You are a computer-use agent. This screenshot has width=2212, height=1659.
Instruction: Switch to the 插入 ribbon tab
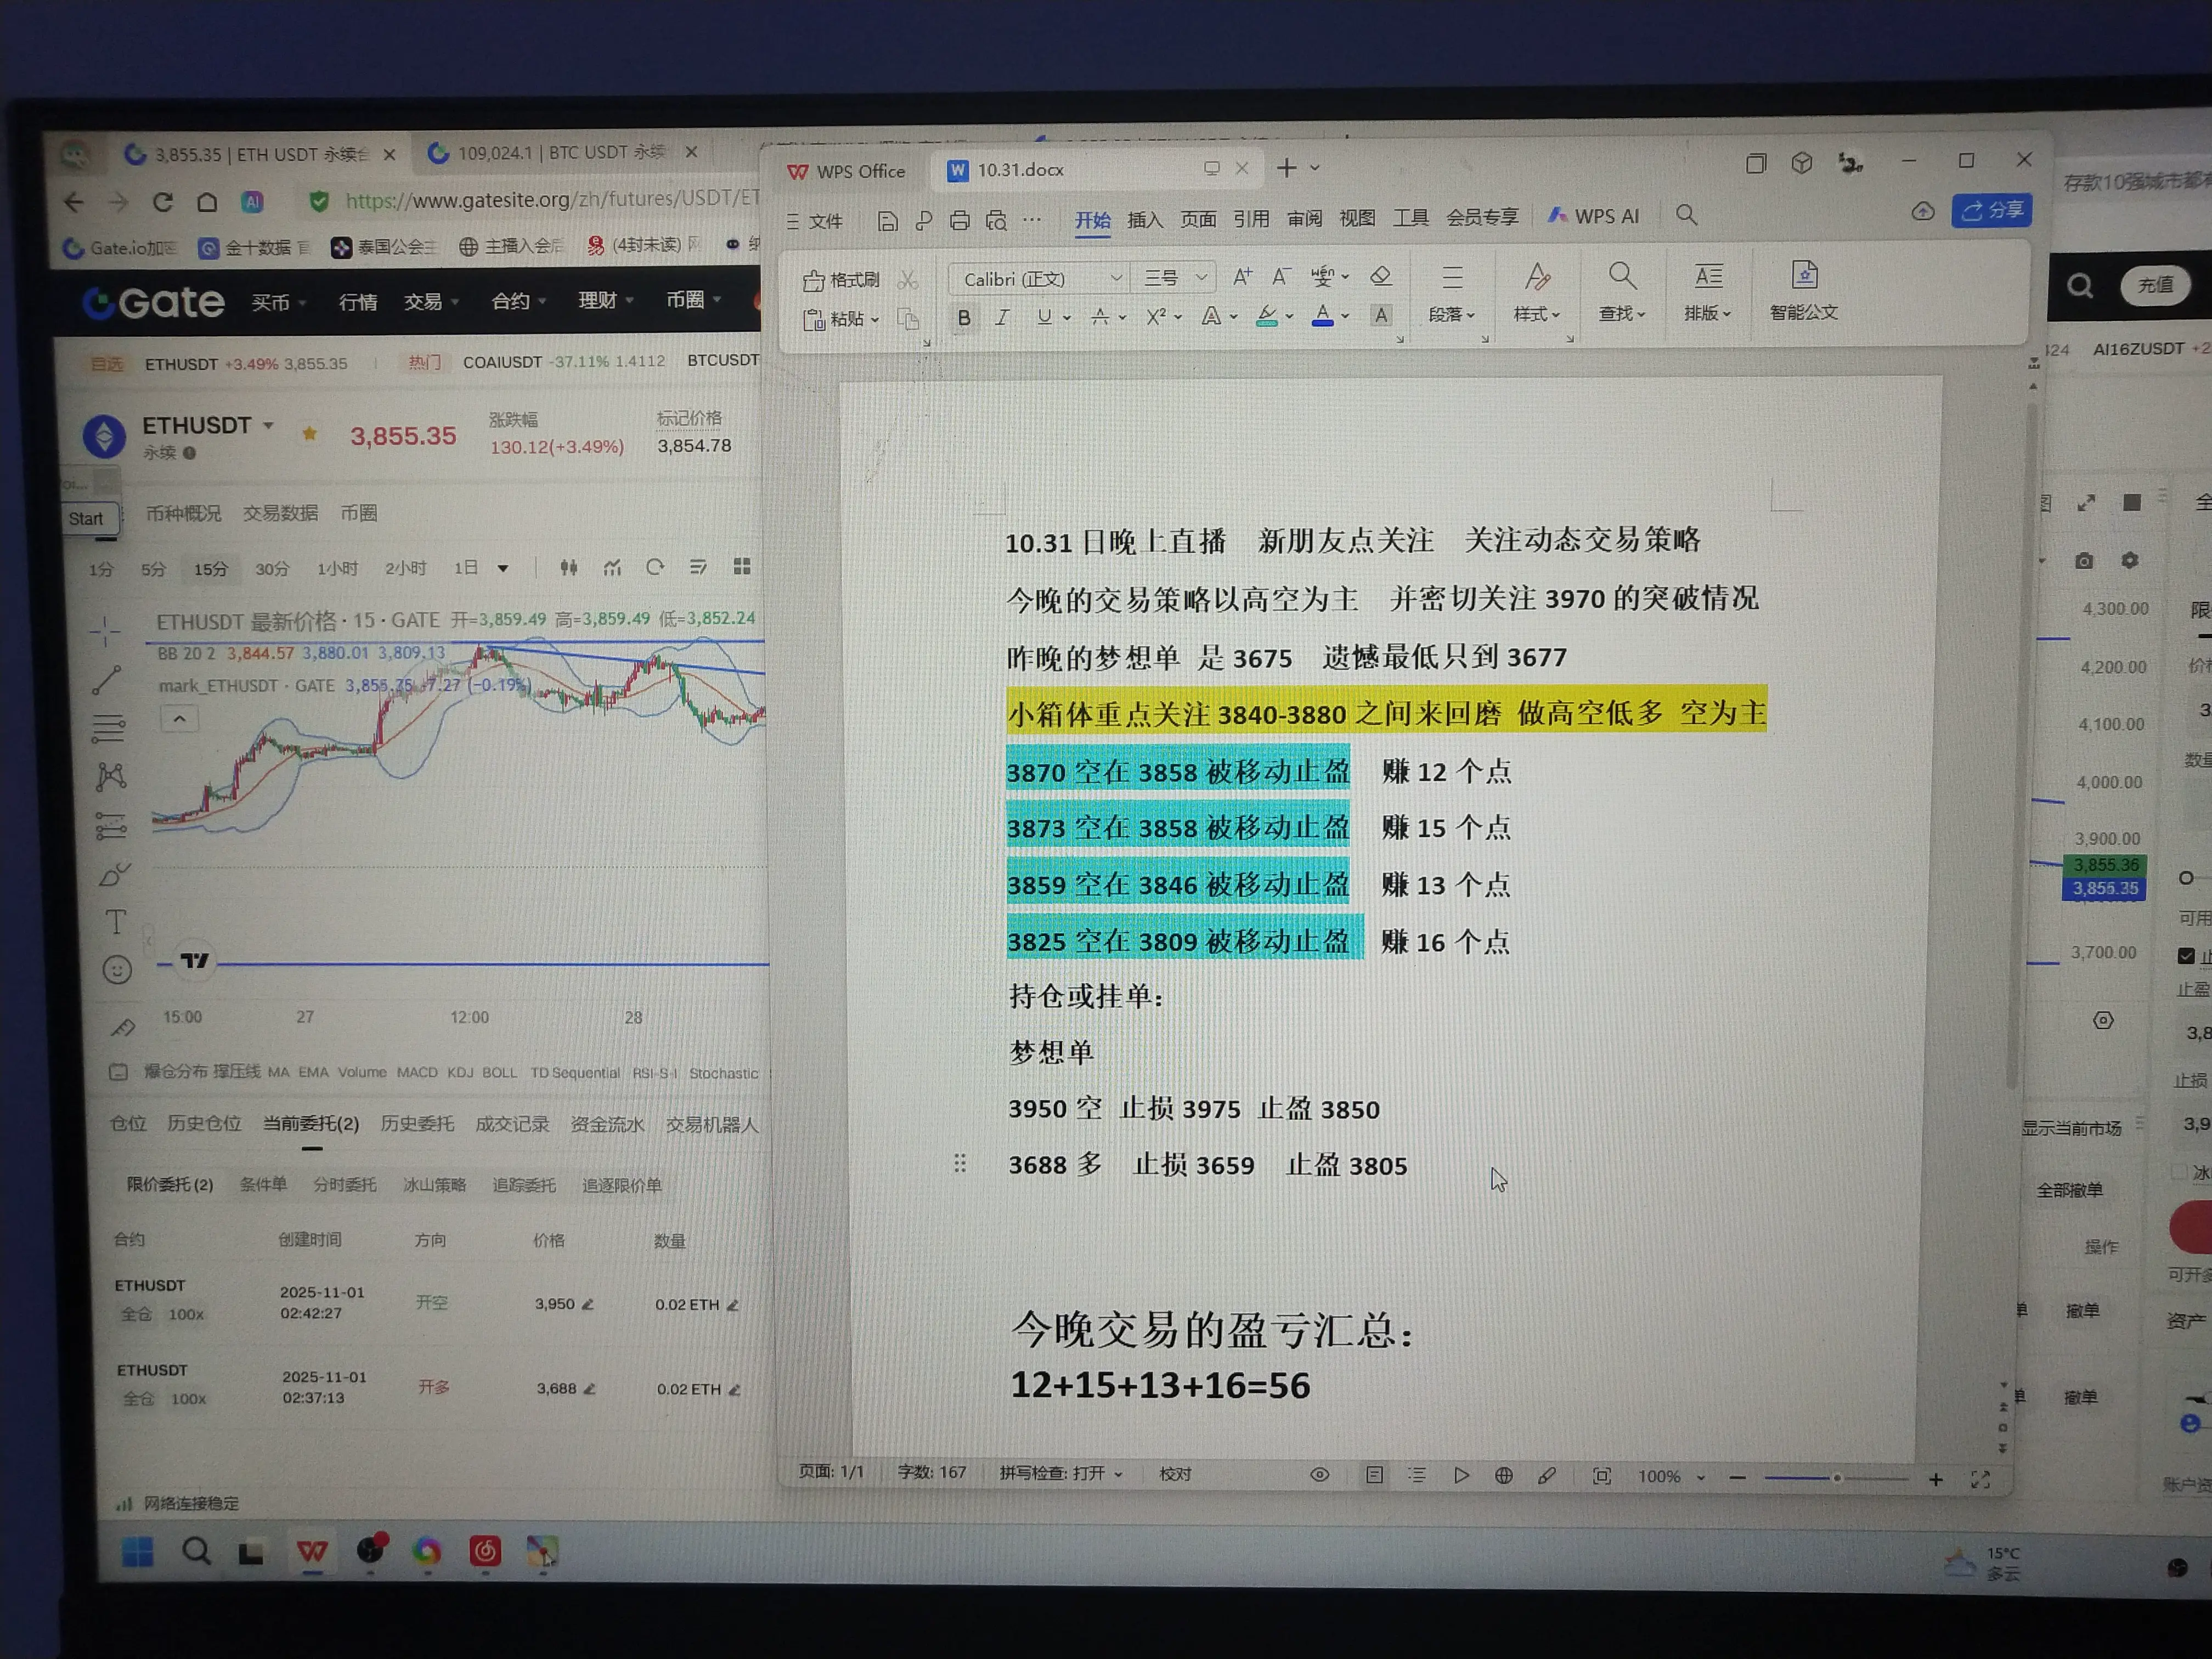pyautogui.click(x=1144, y=219)
